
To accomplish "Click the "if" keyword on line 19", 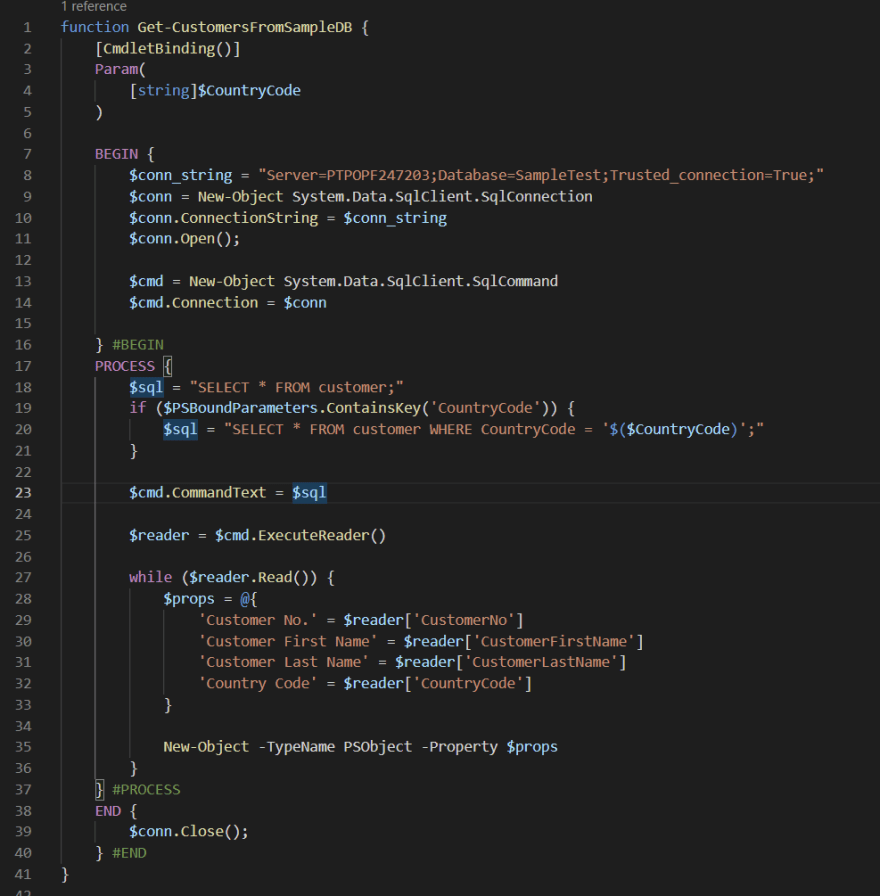I will 138,408.
